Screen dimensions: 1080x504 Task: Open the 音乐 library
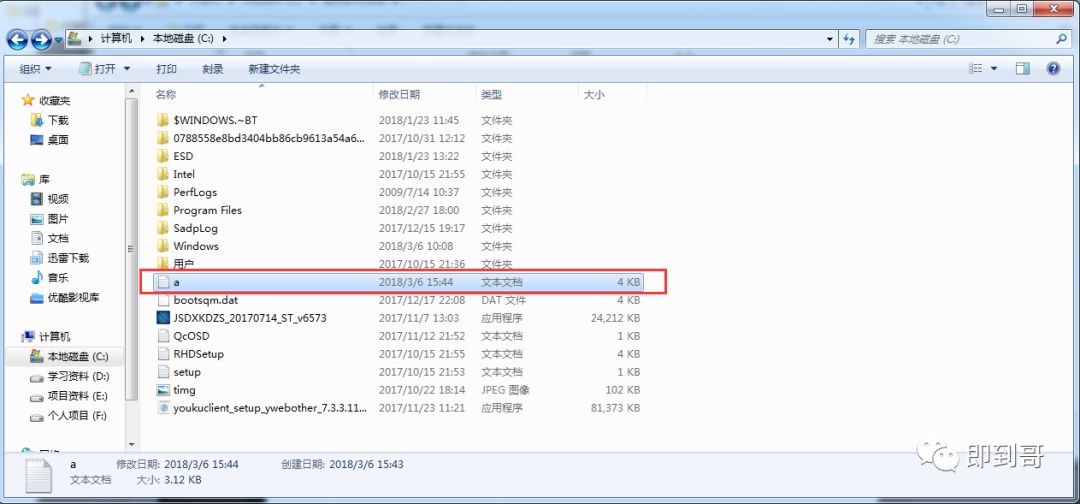pos(50,277)
